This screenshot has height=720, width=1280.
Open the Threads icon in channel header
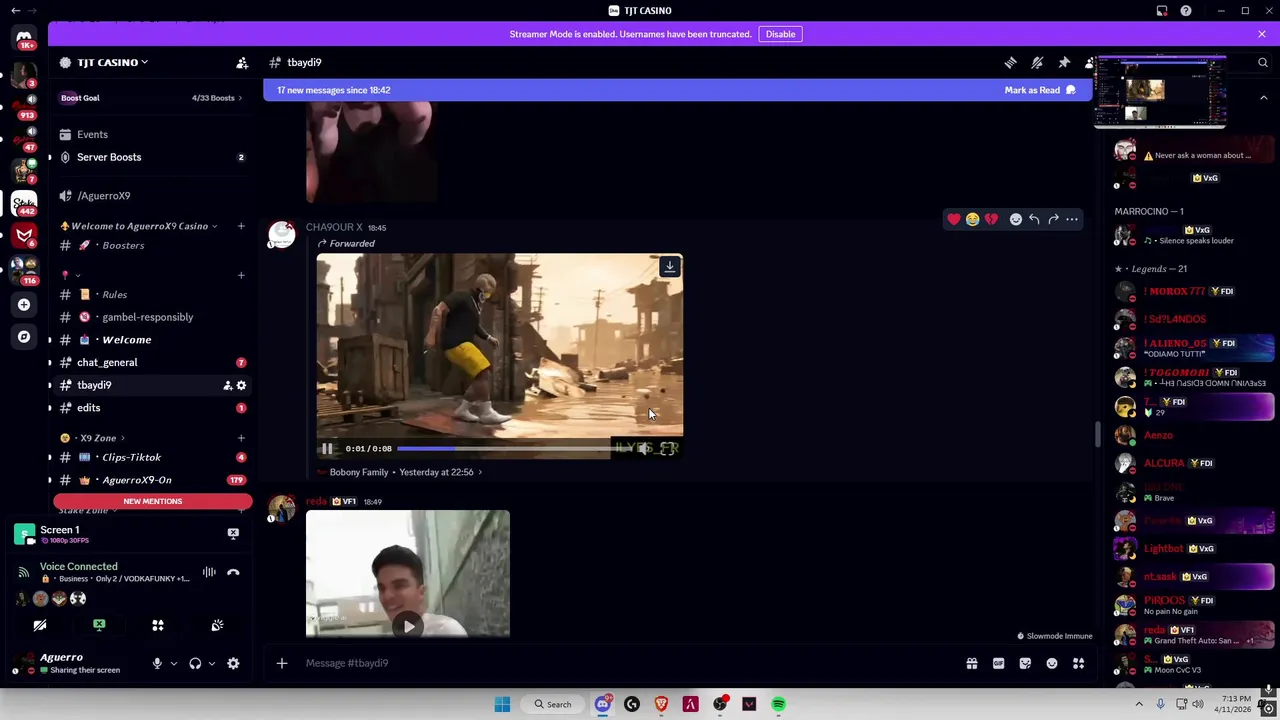pyautogui.click(x=1010, y=62)
